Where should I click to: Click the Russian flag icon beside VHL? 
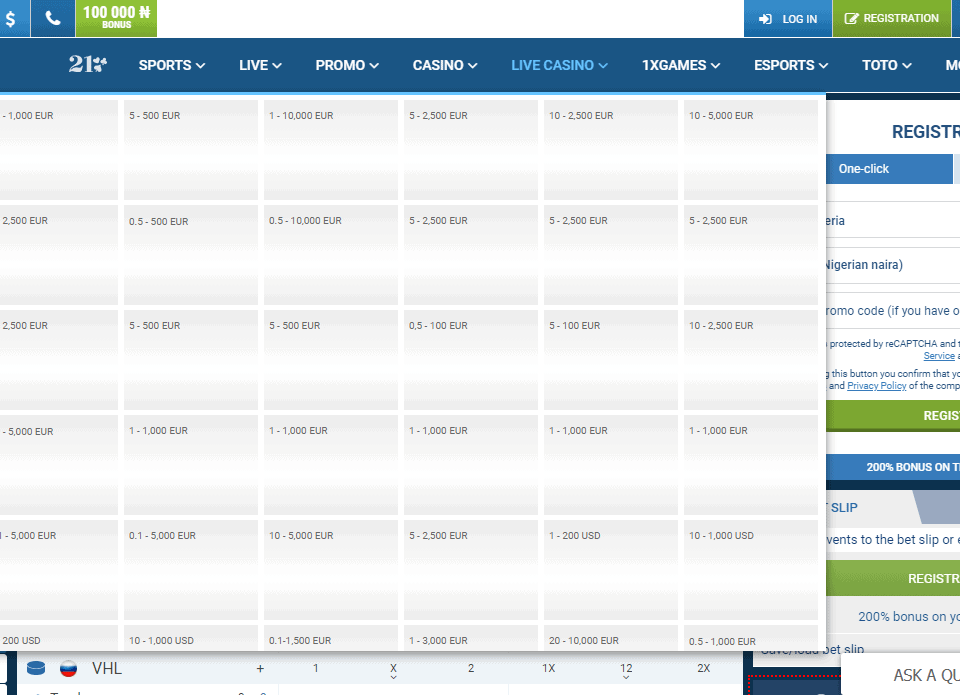point(68,668)
